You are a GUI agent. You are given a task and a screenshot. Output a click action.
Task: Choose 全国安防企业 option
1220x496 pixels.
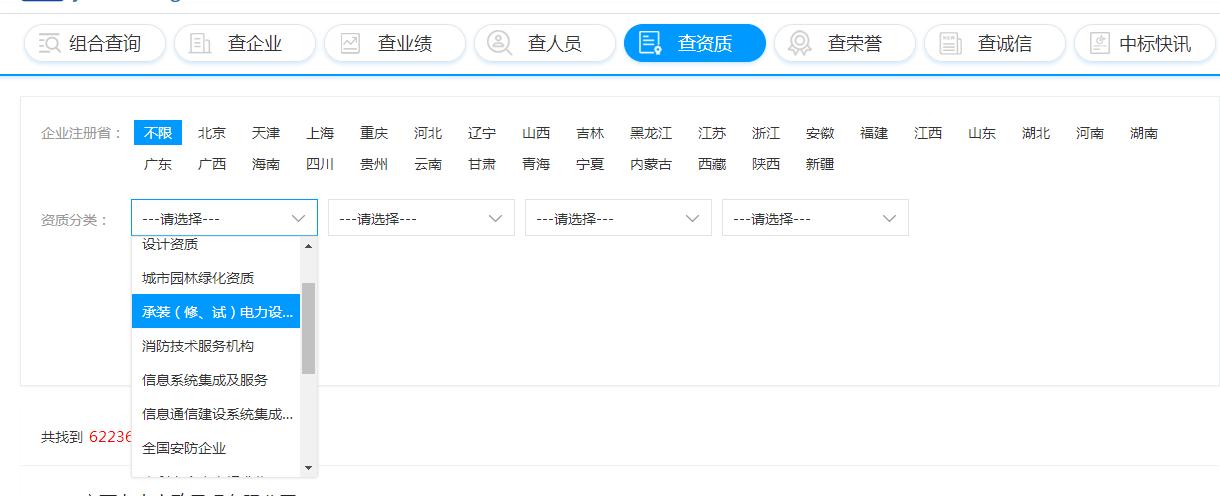tap(216, 448)
